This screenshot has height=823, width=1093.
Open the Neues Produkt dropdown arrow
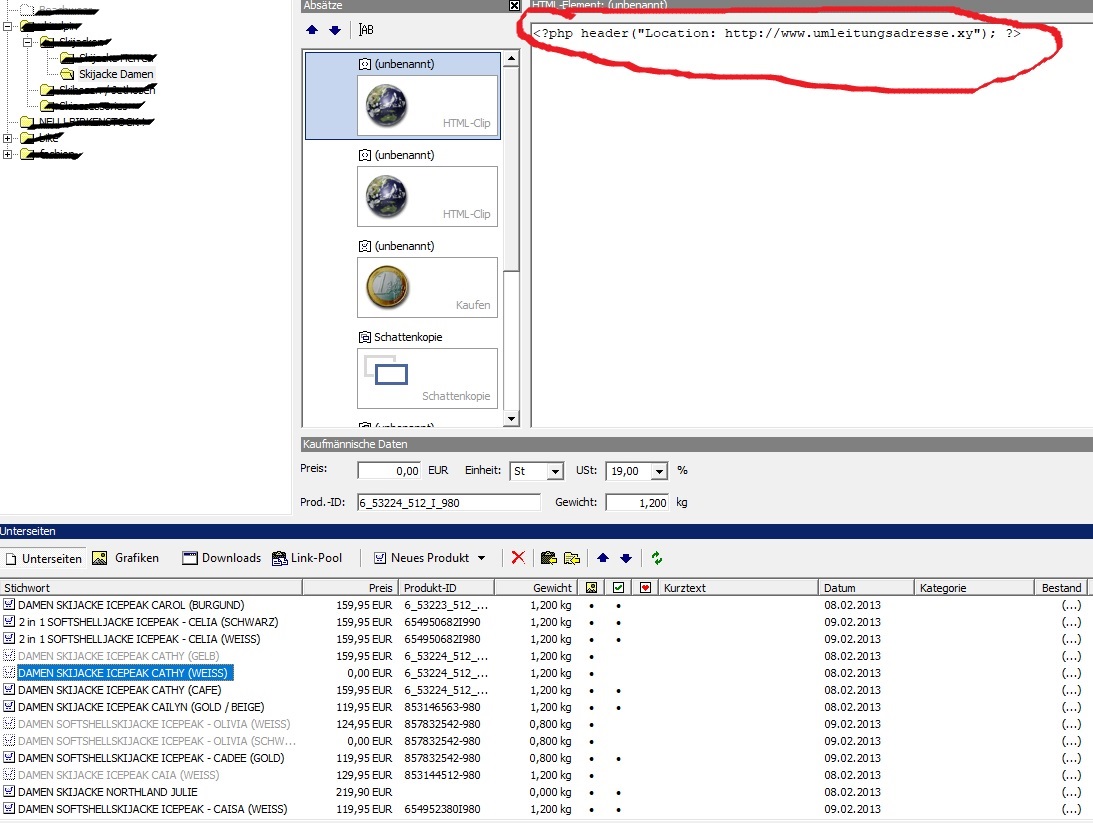coord(482,558)
